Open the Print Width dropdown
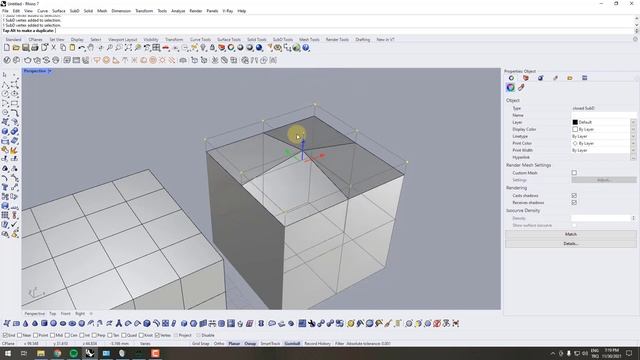 [633, 150]
